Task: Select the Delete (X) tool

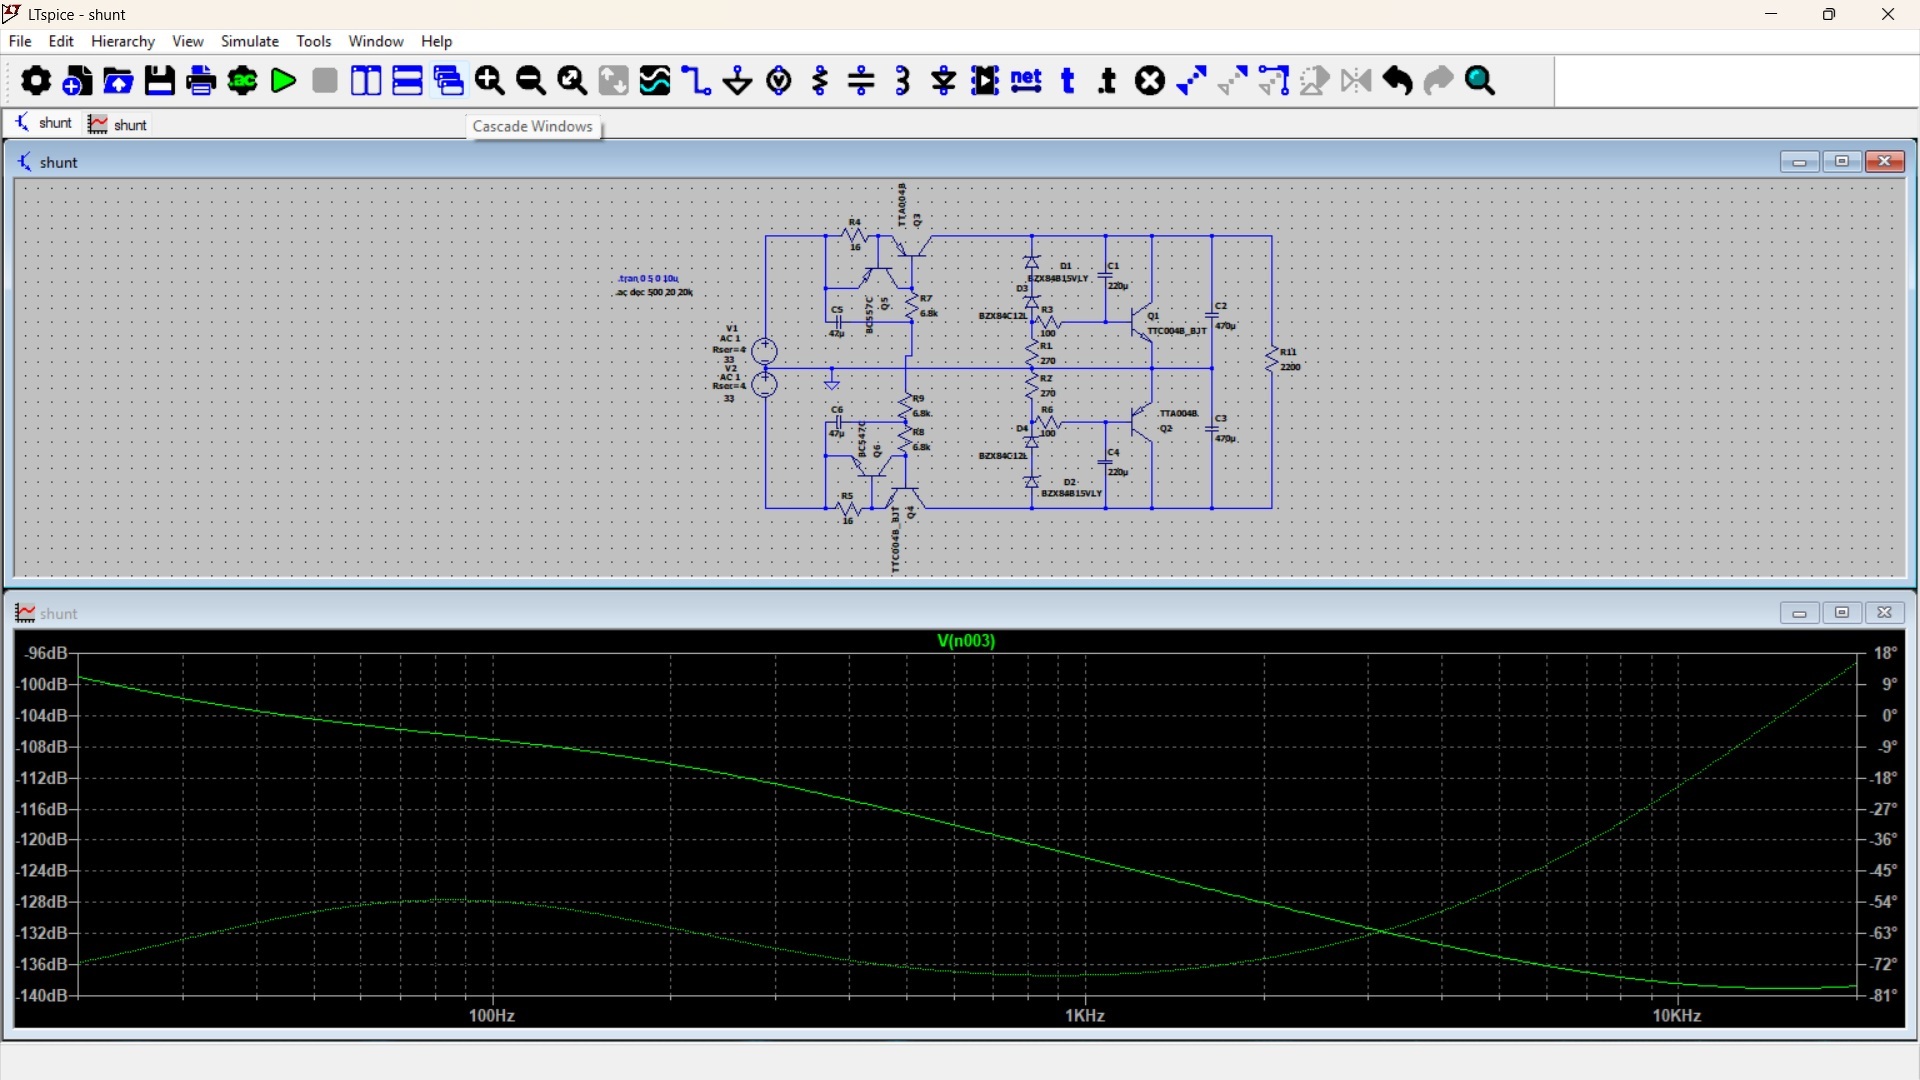Action: 1151,81
